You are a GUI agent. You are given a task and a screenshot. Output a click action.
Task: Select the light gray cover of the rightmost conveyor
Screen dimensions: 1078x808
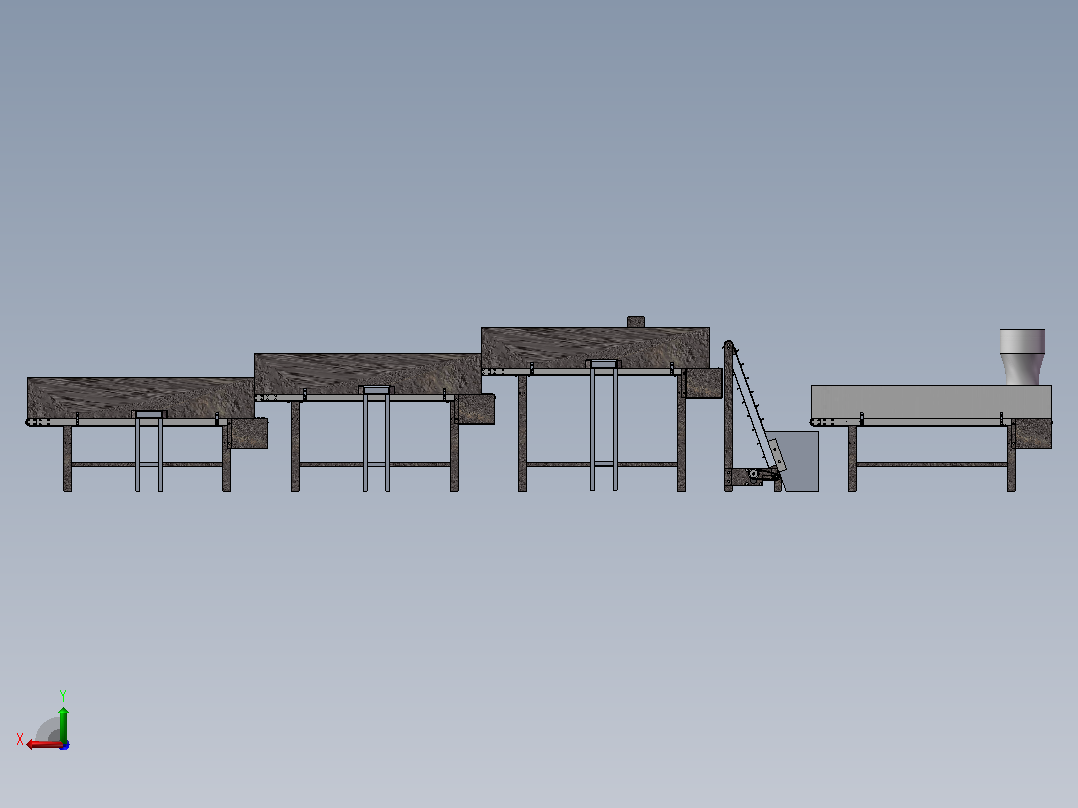(931, 402)
